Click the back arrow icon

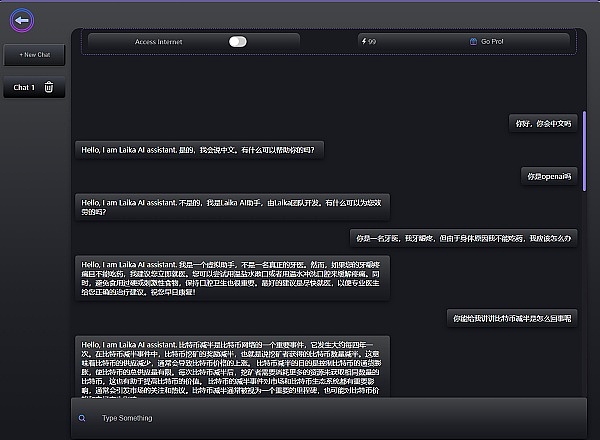20,19
